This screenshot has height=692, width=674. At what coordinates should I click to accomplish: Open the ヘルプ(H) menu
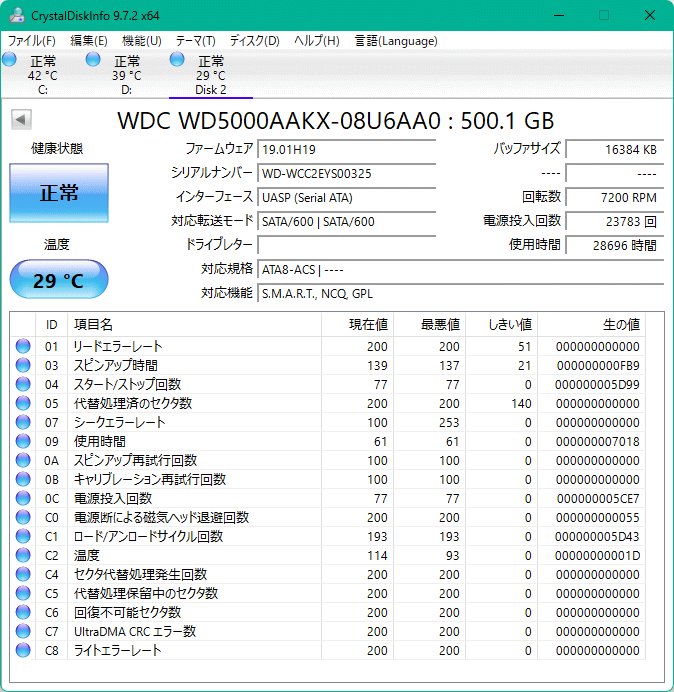click(x=317, y=41)
